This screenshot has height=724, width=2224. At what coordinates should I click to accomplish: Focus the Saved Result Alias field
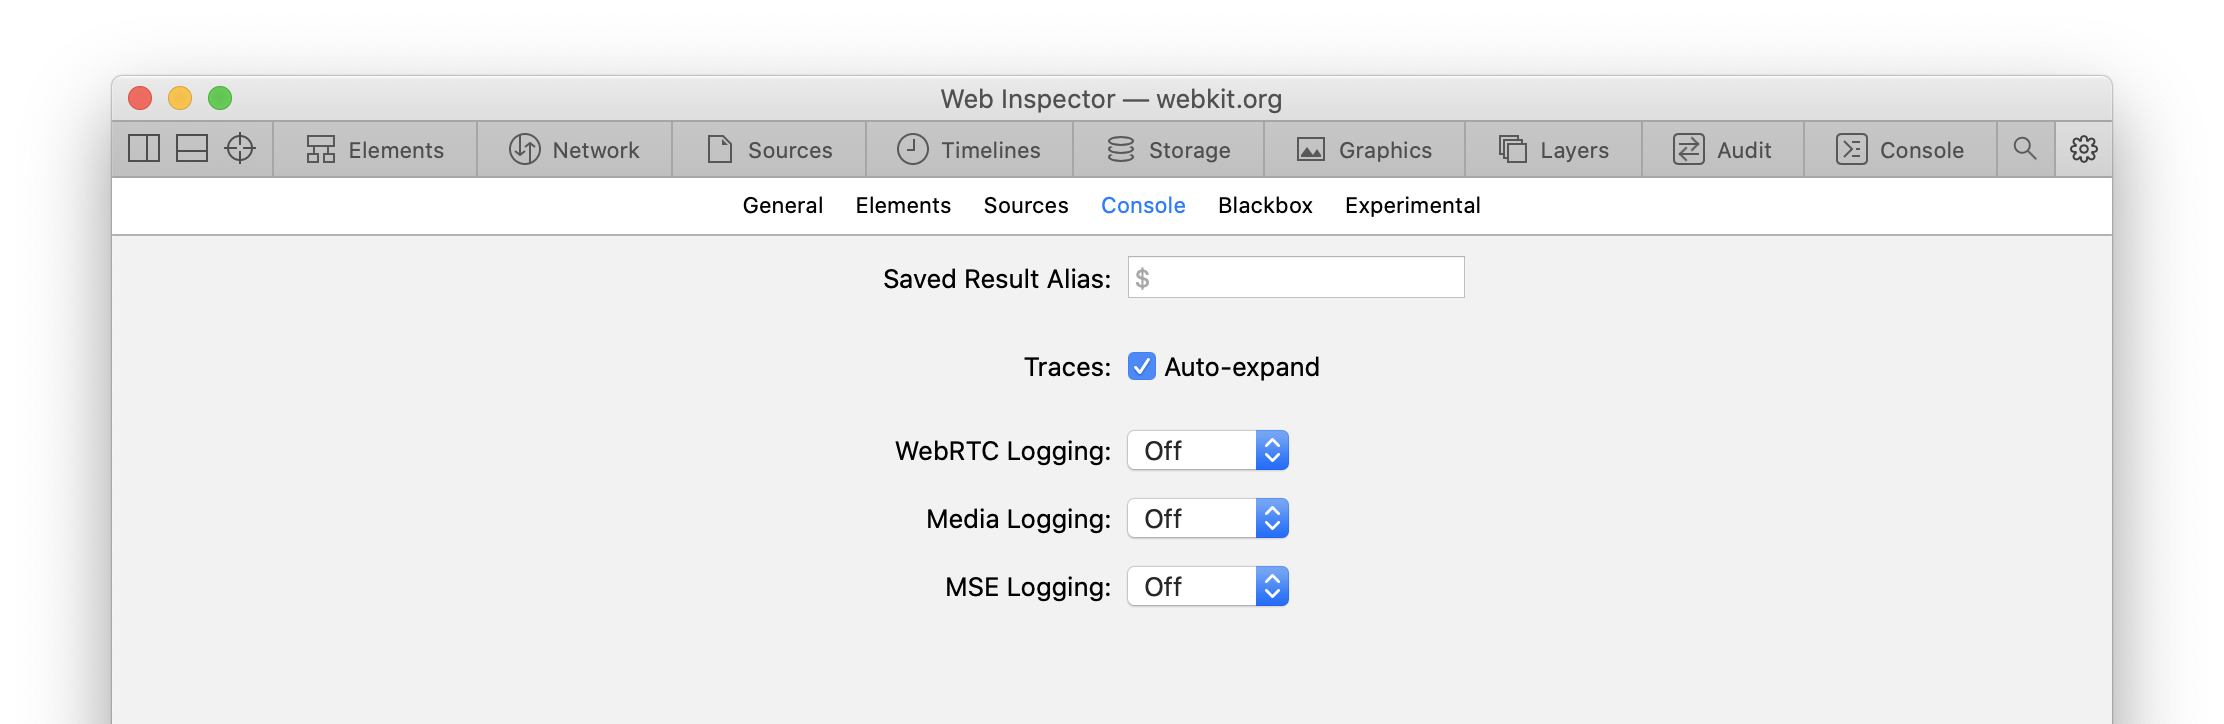pyautogui.click(x=1296, y=278)
